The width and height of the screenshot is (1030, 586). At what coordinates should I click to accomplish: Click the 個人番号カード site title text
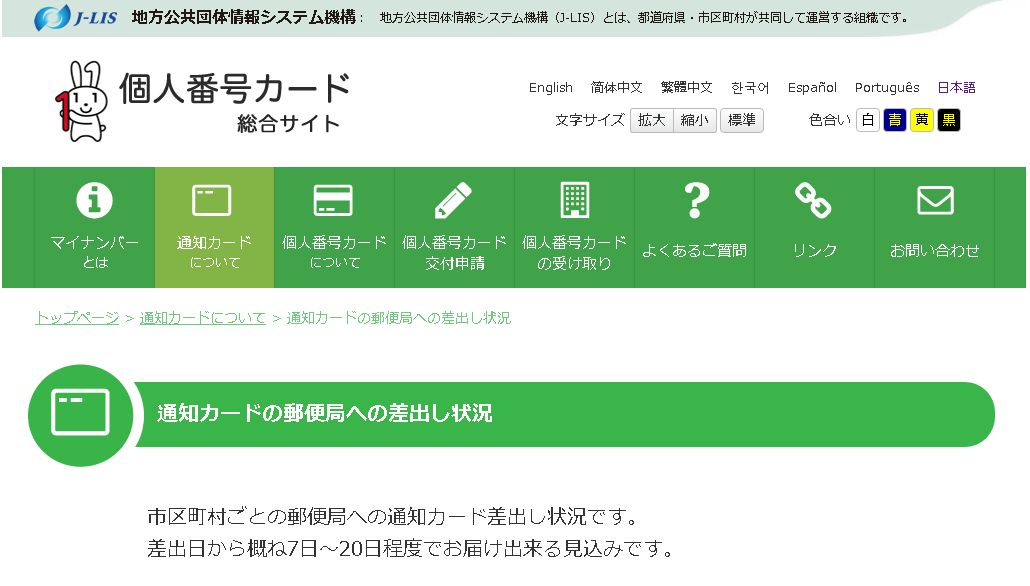point(235,87)
